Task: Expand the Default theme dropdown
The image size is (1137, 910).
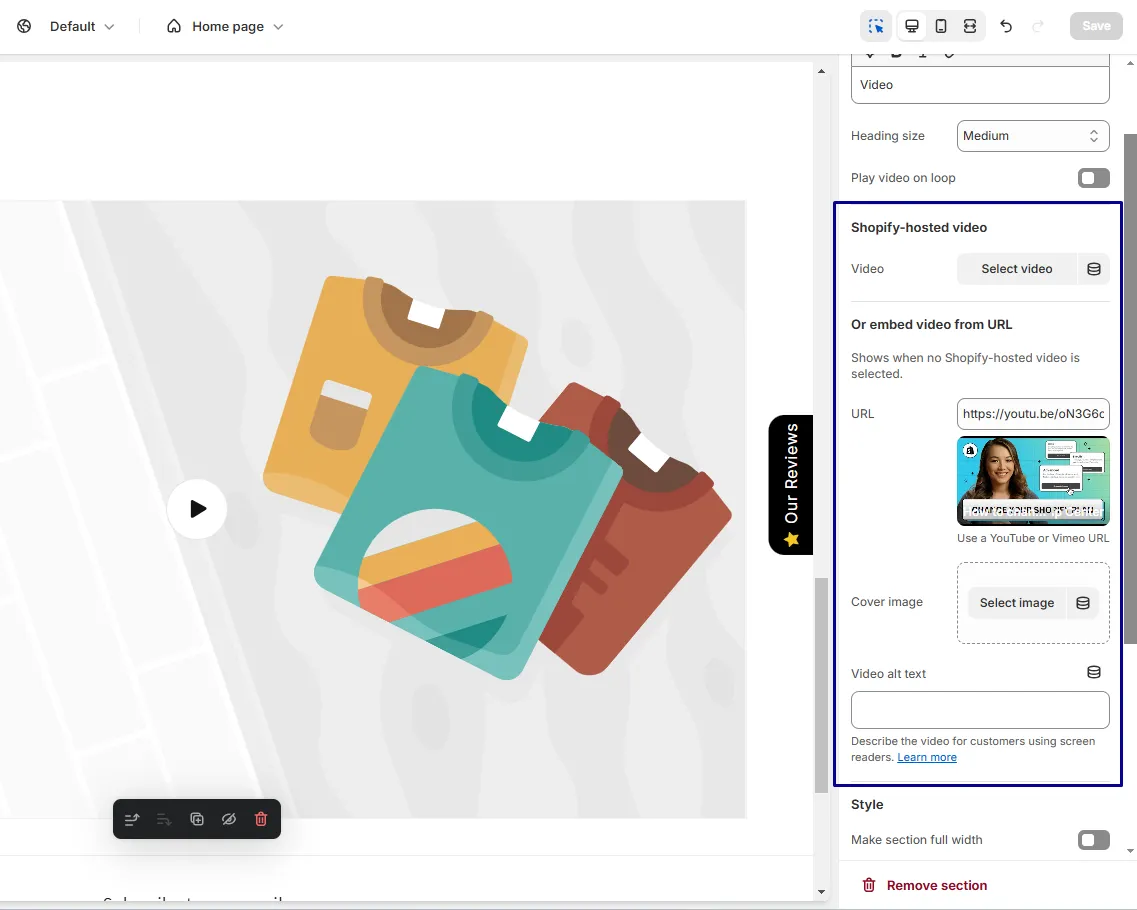Action: [82, 26]
